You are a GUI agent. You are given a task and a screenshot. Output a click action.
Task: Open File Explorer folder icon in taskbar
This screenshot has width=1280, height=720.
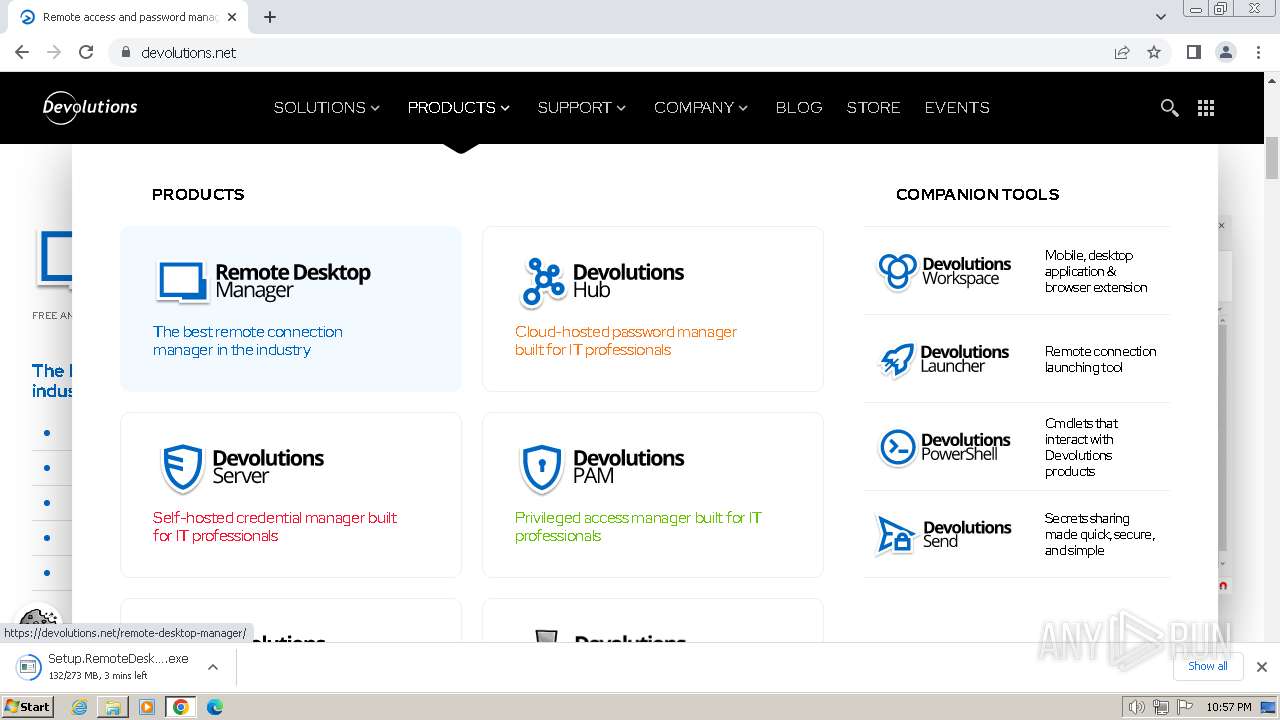click(113, 707)
